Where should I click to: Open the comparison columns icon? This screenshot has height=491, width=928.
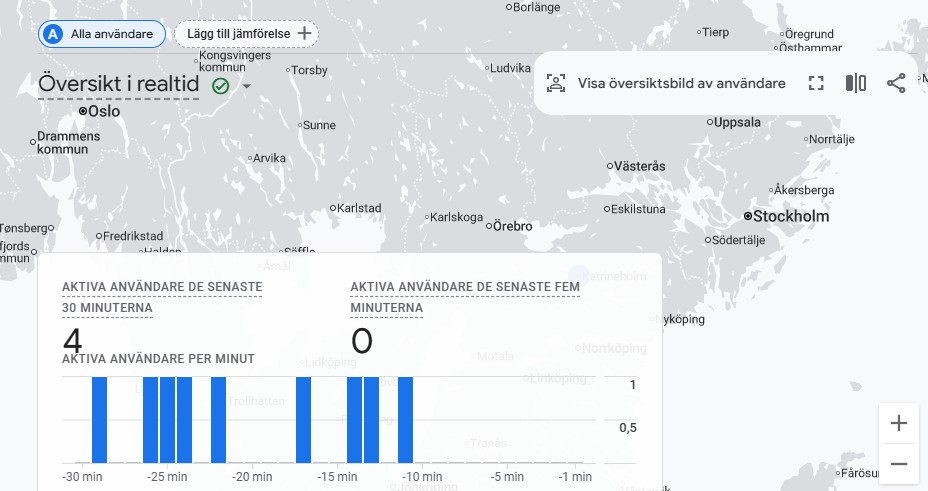[x=856, y=83]
